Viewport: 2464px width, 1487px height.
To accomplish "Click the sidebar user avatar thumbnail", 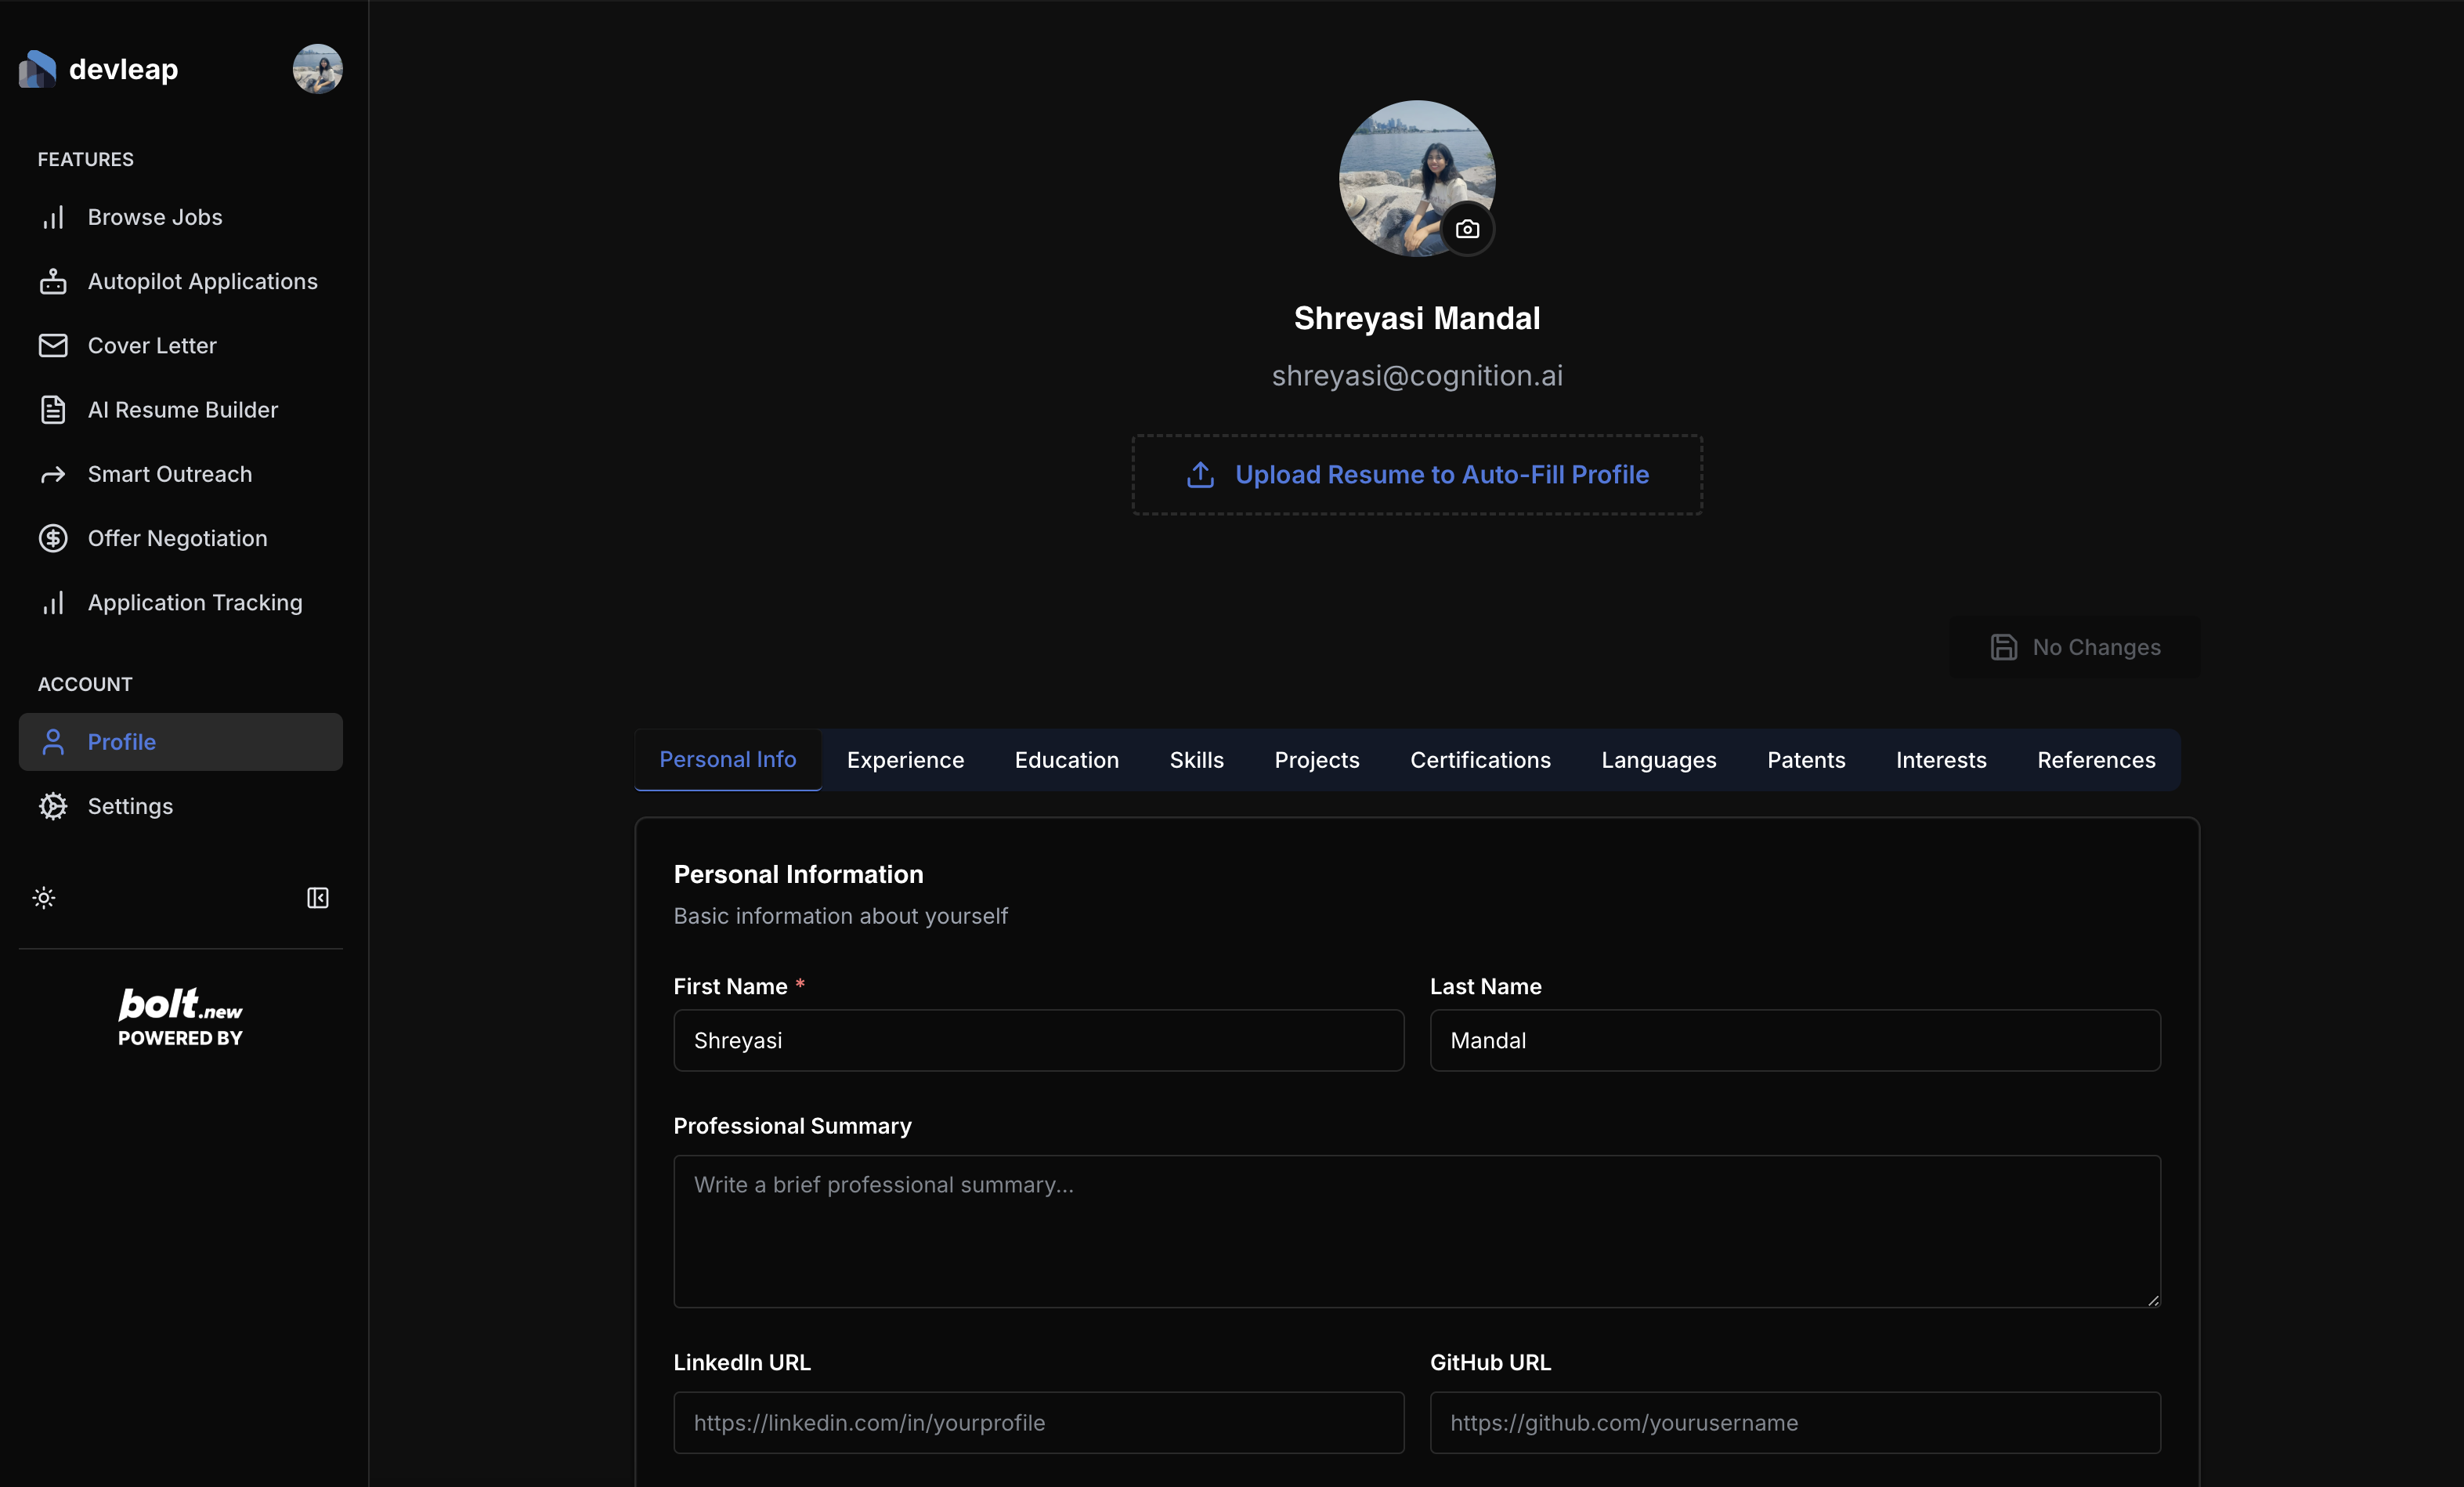I will point(317,69).
